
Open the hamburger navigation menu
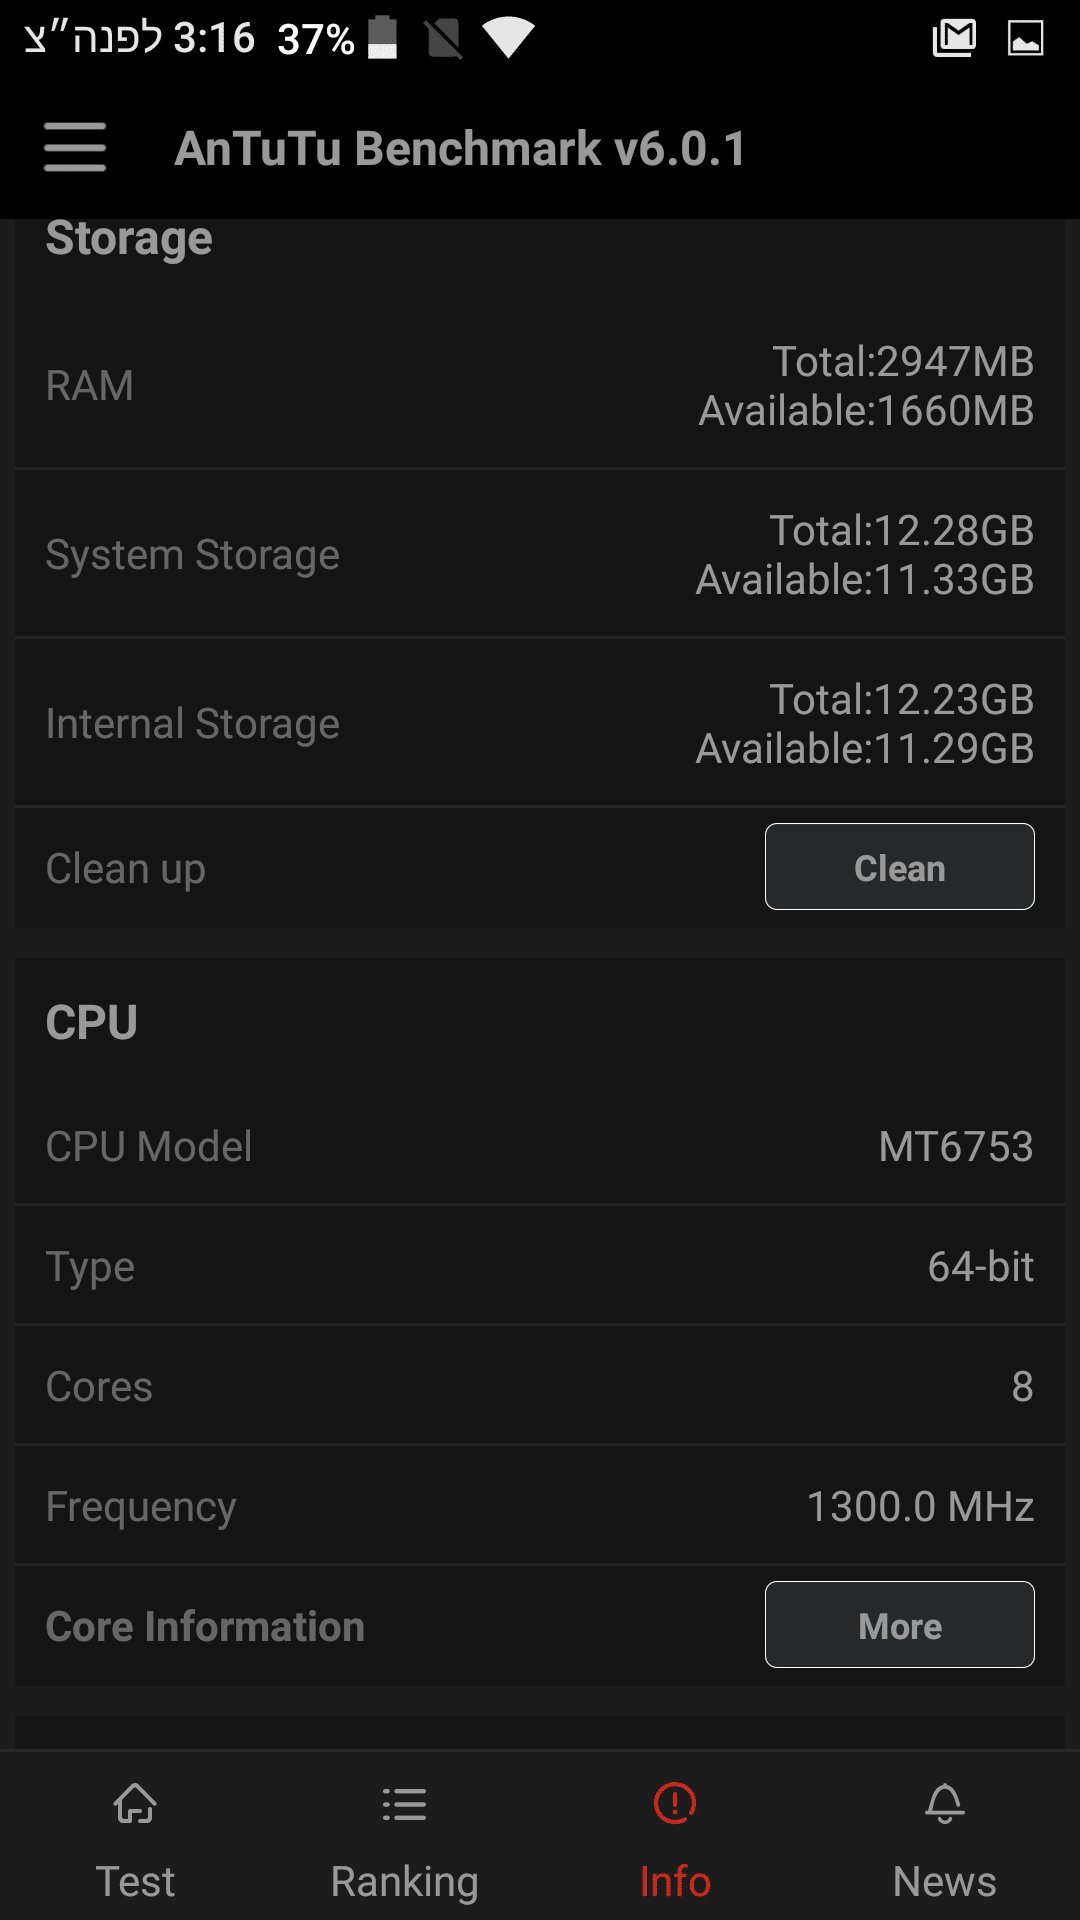[75, 148]
